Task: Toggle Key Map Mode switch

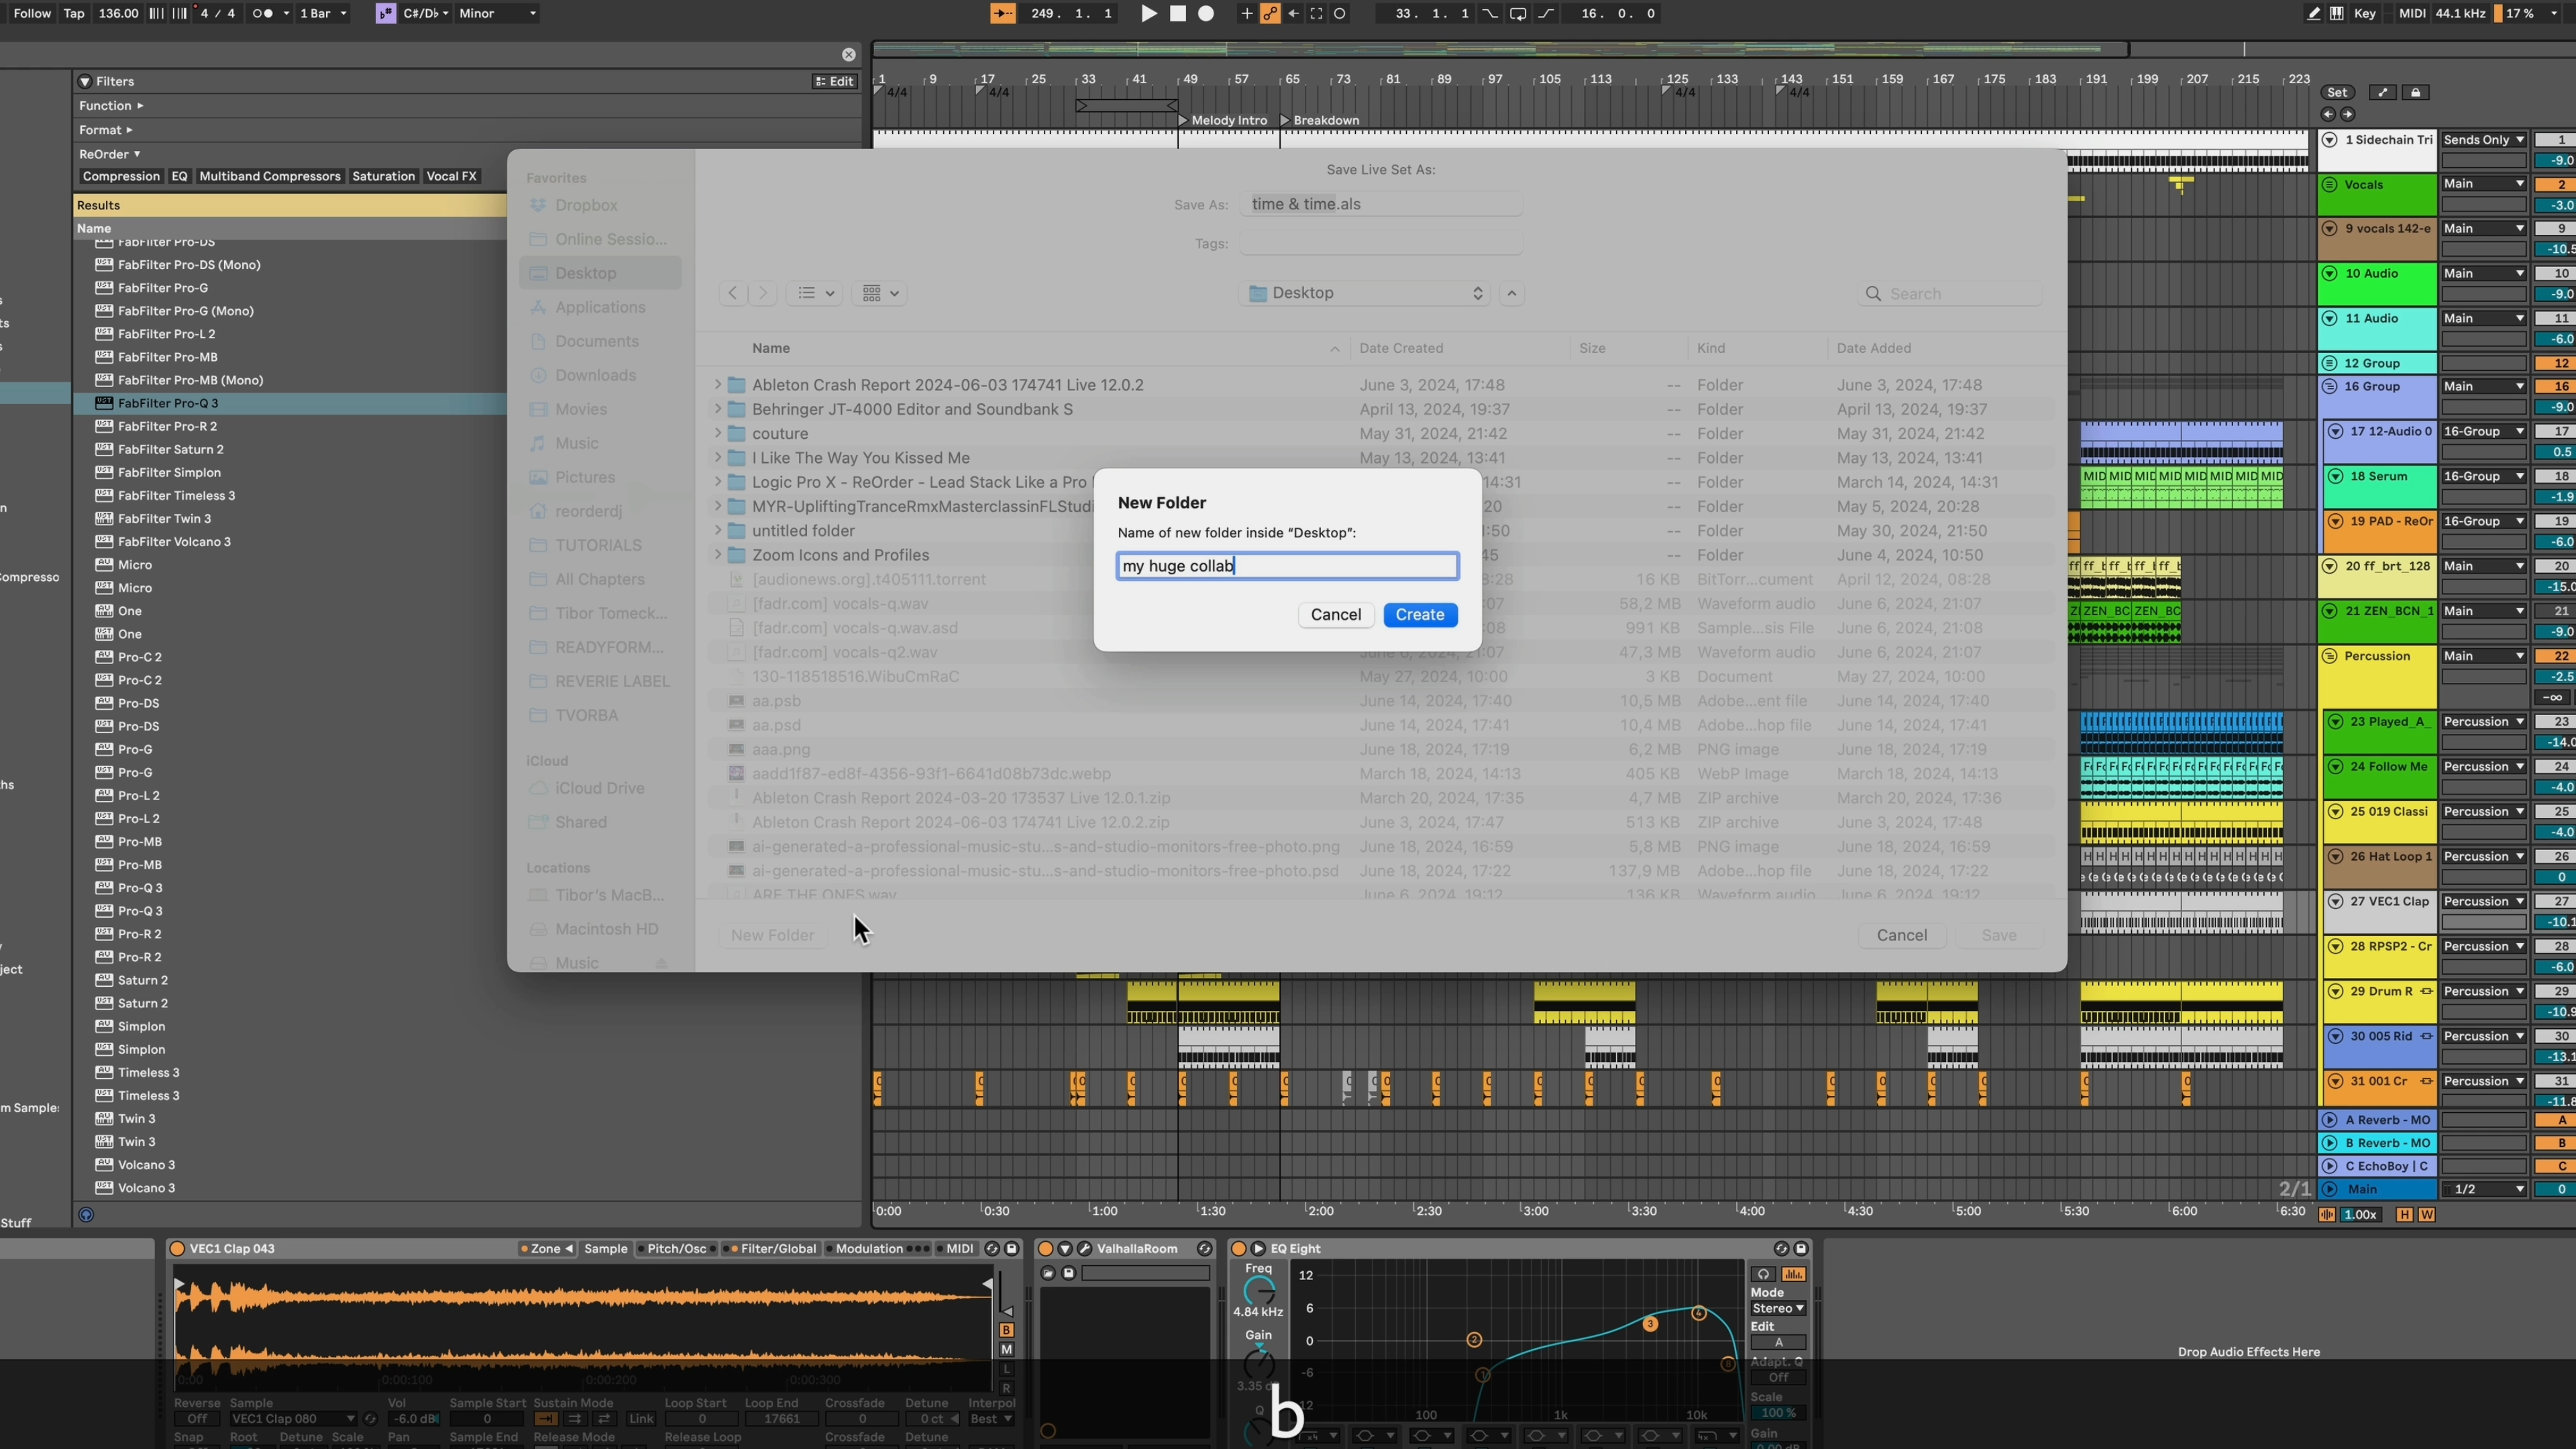Action: pos(2364,13)
